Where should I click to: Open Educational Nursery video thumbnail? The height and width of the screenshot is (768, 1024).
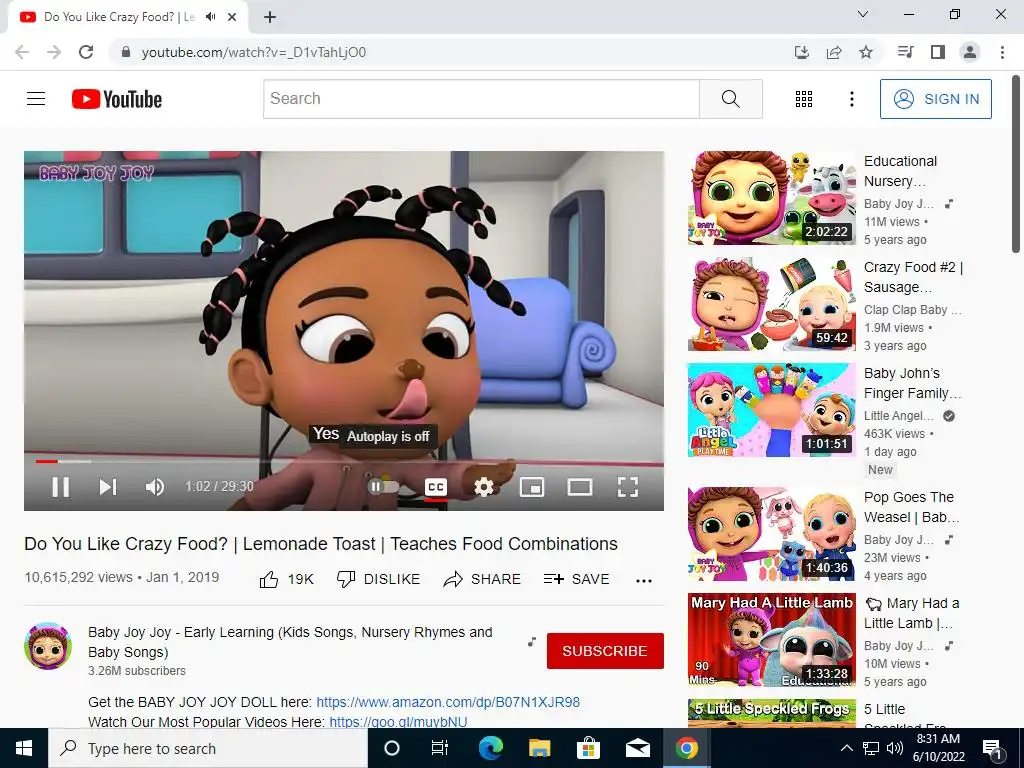(772, 198)
